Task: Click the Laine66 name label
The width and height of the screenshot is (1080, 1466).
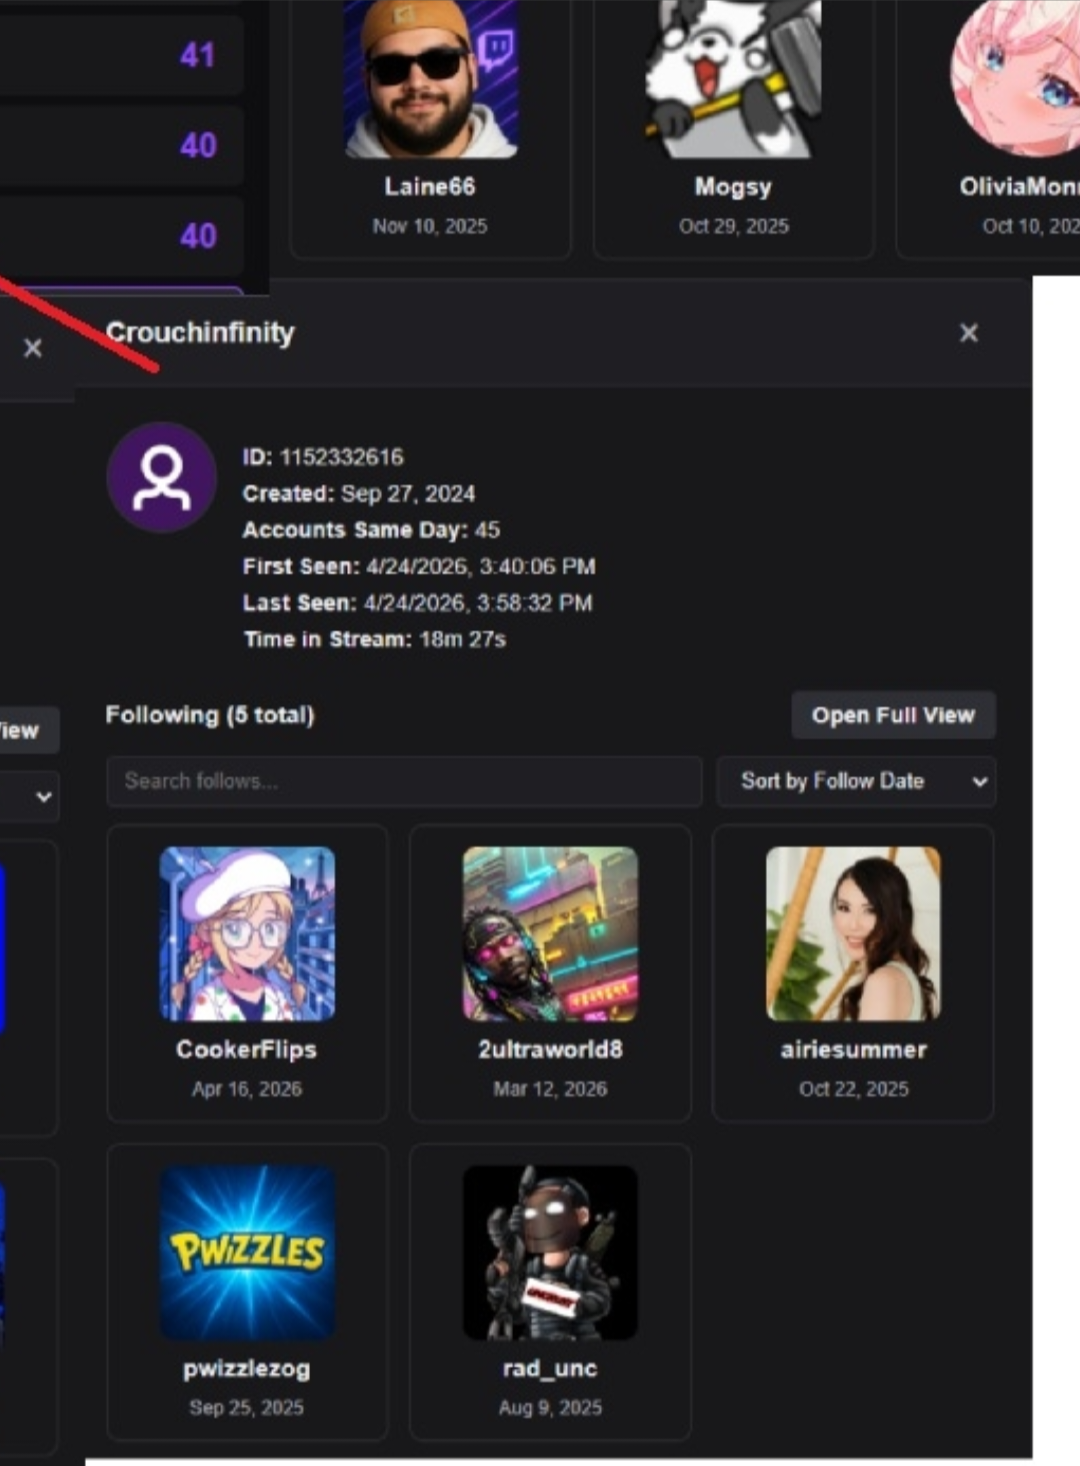Action: point(430,186)
